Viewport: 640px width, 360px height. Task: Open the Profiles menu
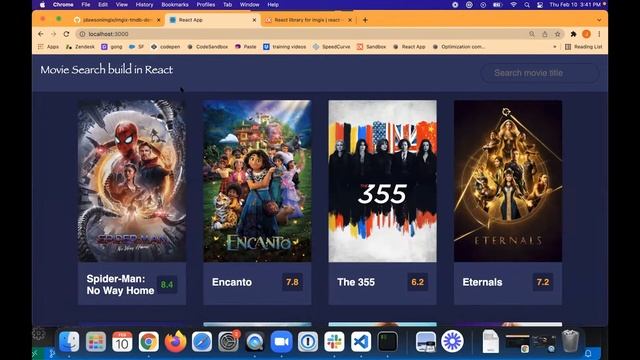point(206,5)
